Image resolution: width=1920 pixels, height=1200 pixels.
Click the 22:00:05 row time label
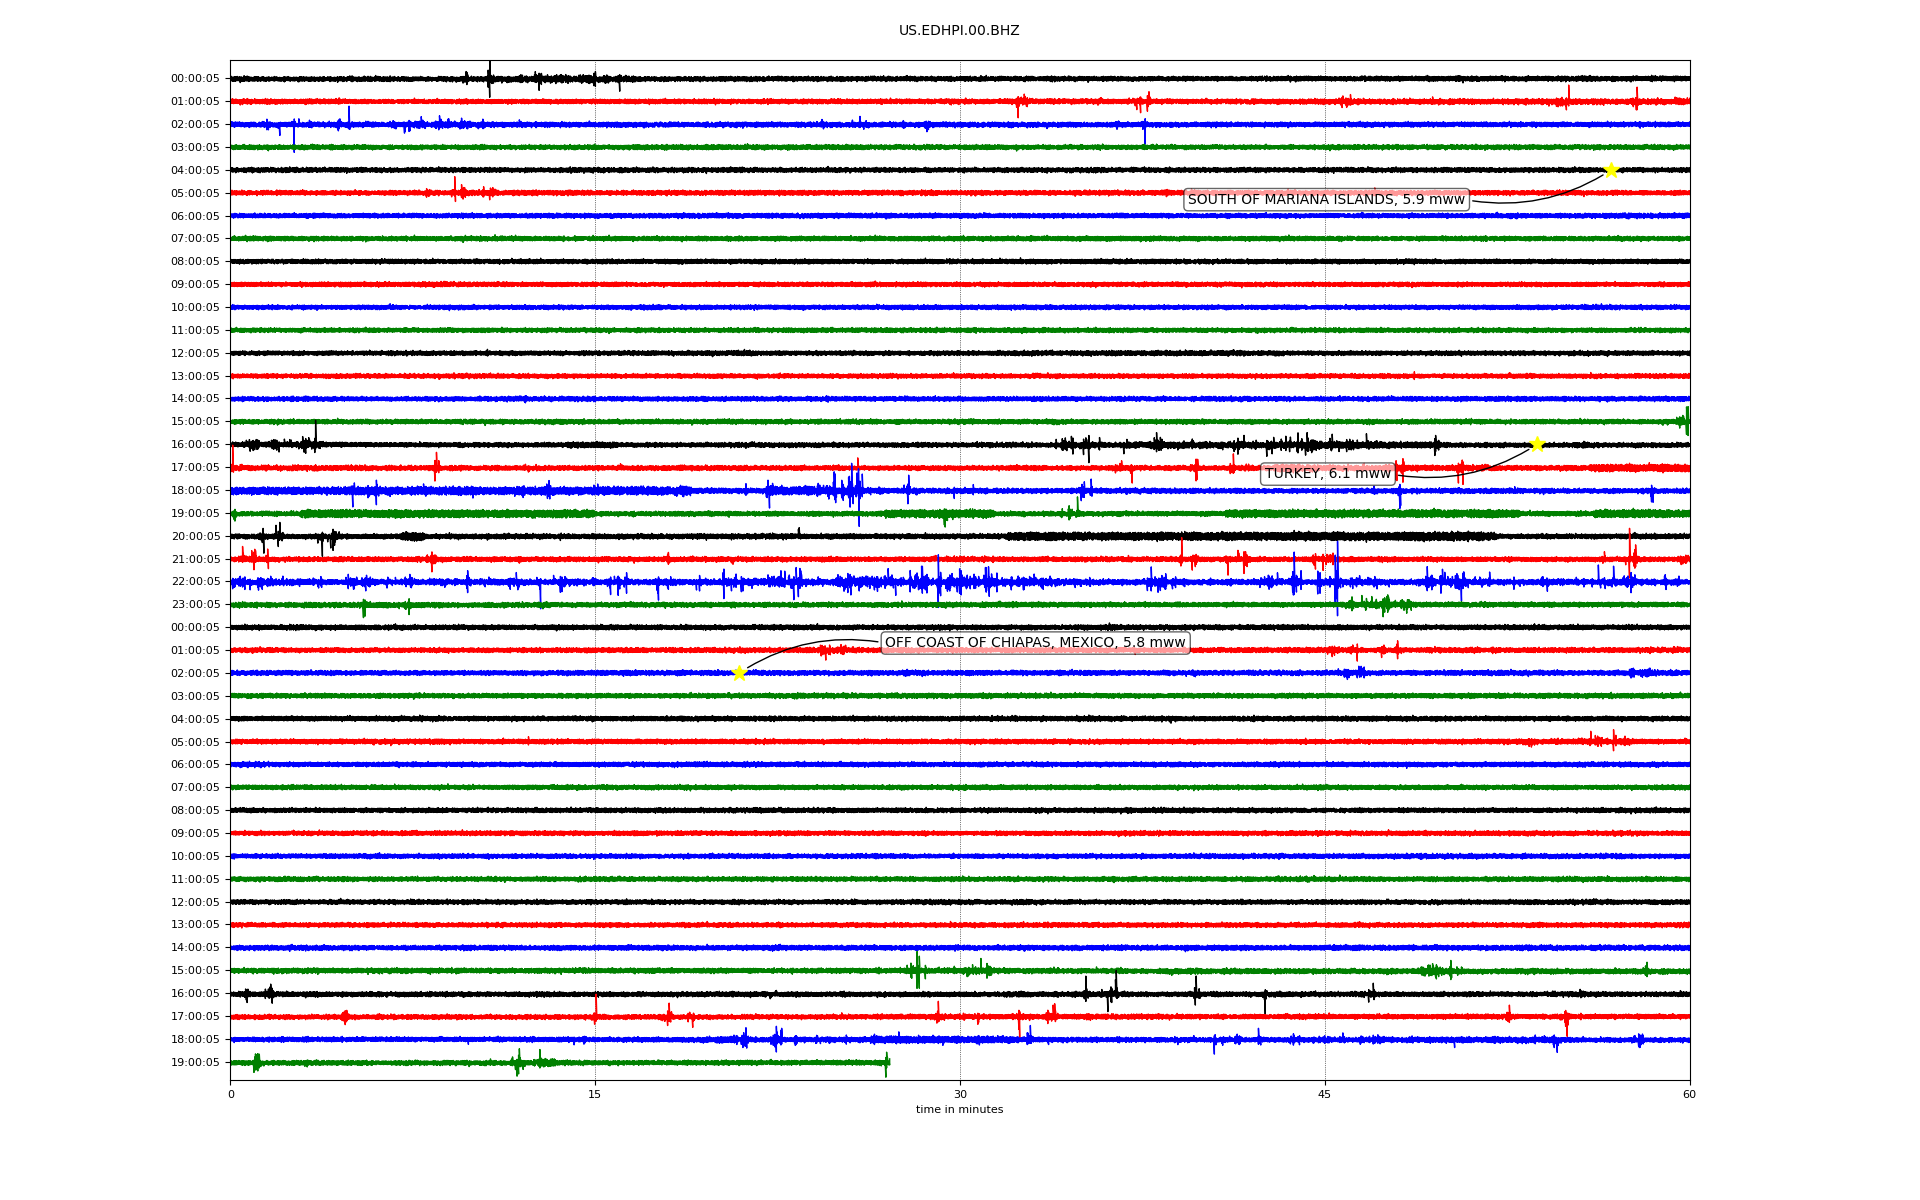[x=195, y=582]
